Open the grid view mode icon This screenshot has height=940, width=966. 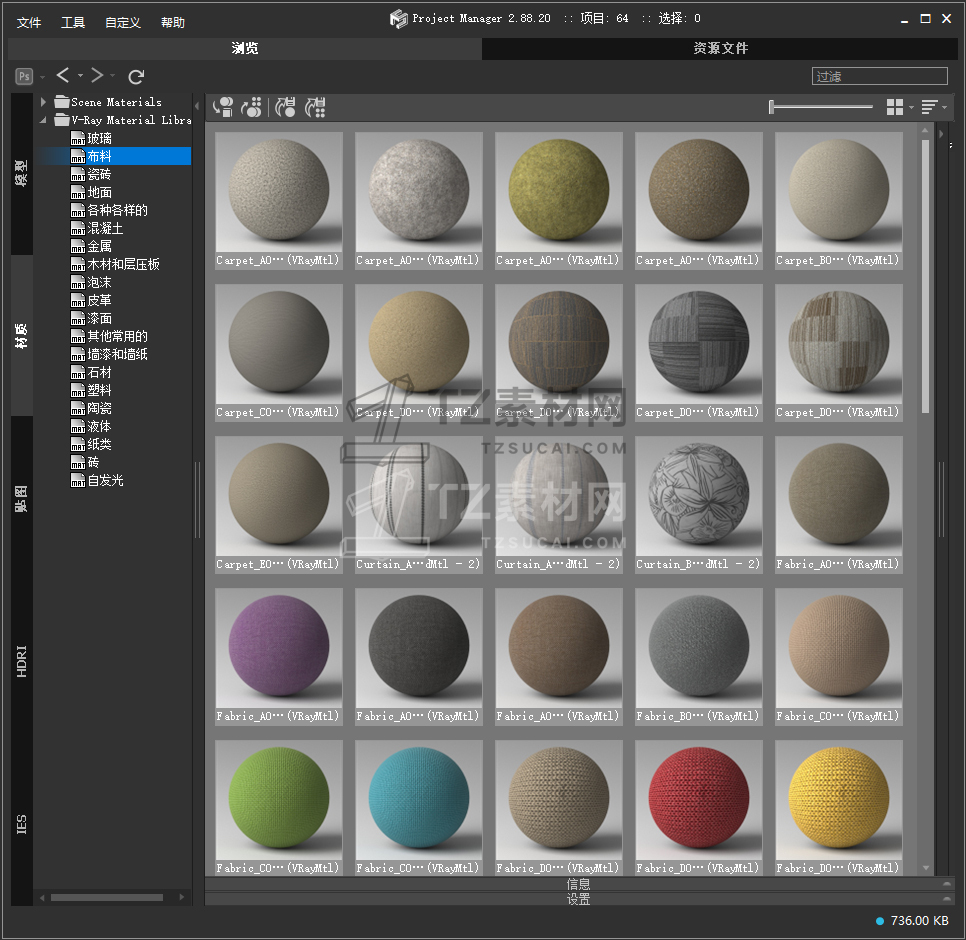coord(894,107)
